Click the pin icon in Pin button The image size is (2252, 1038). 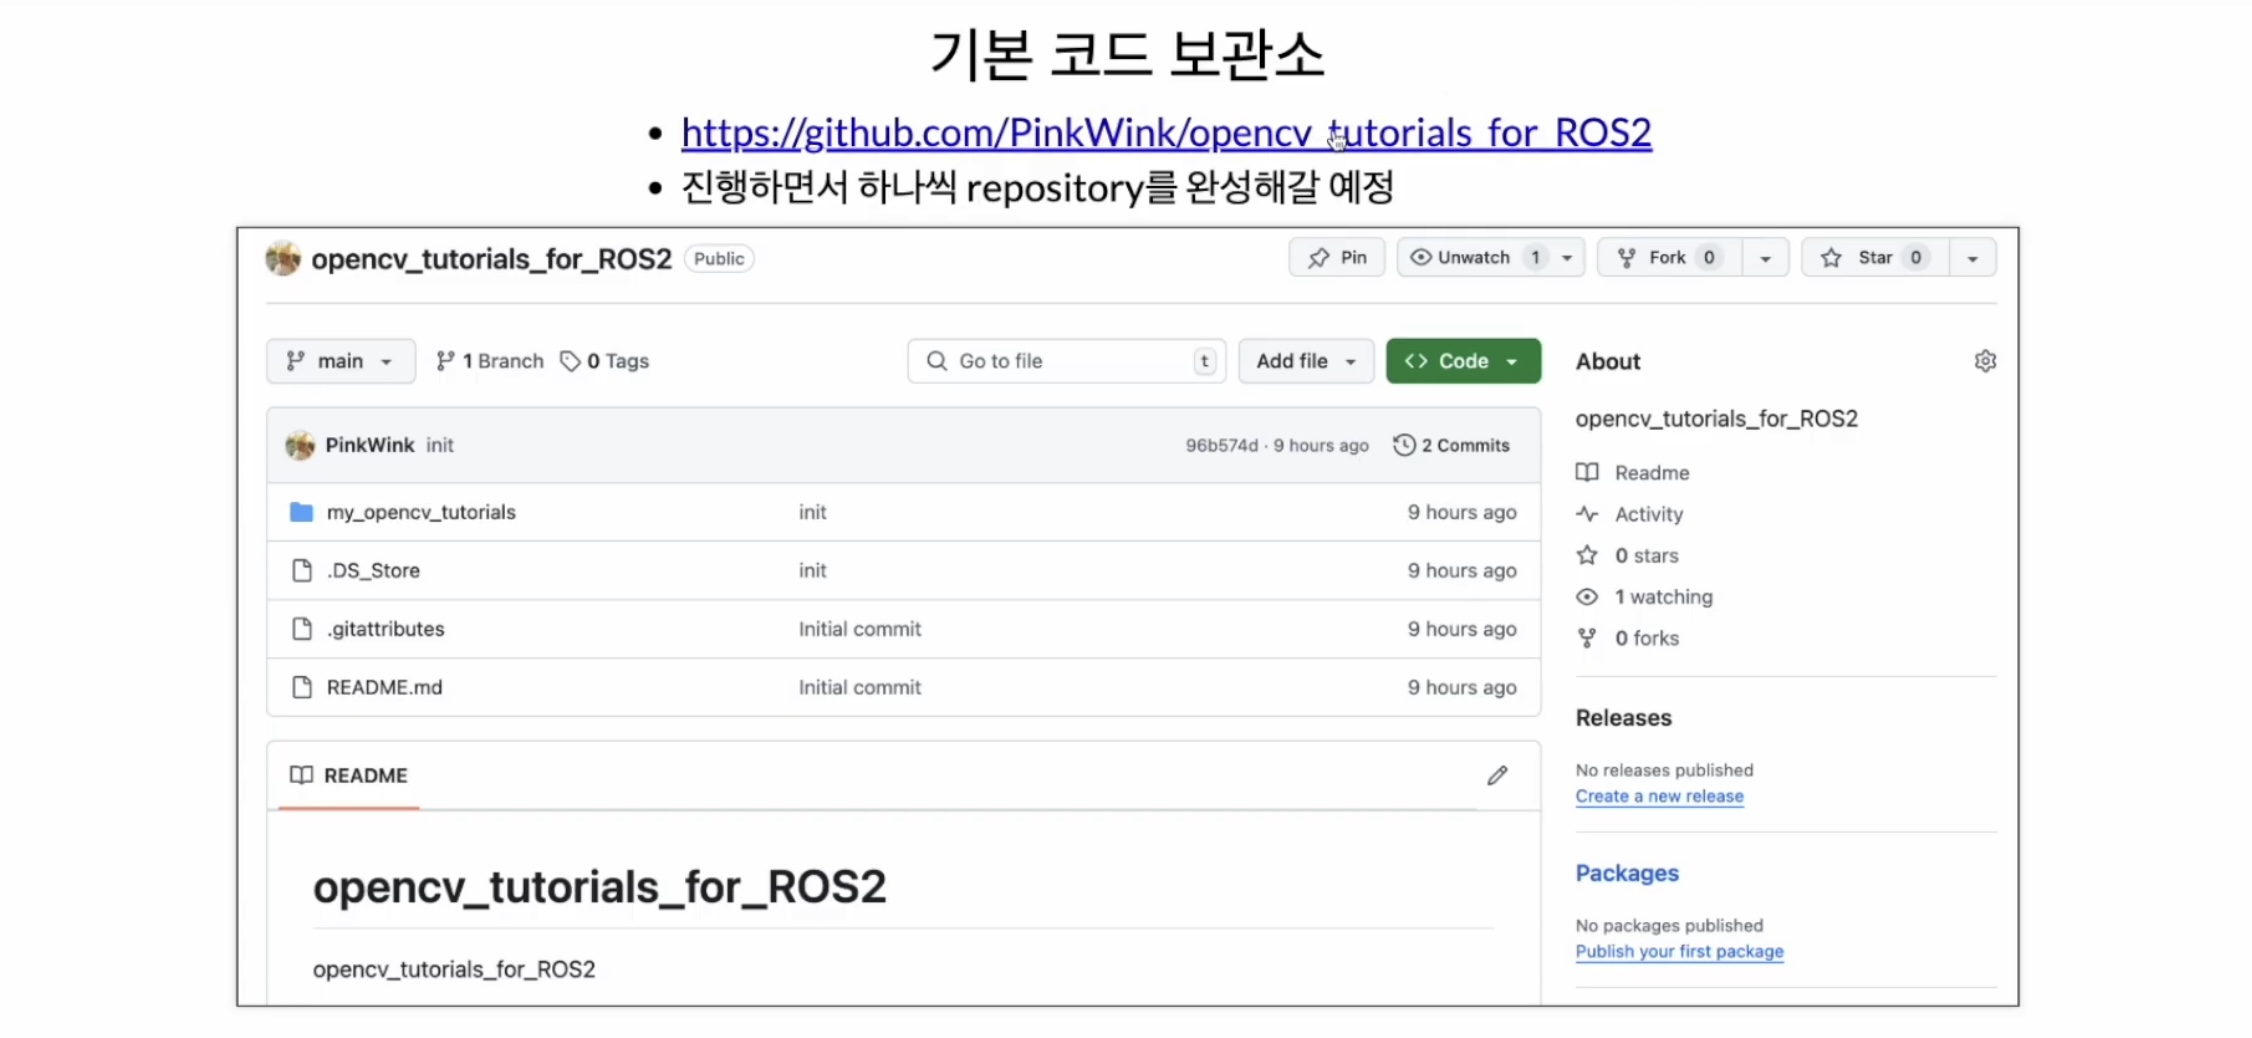click(x=1318, y=258)
